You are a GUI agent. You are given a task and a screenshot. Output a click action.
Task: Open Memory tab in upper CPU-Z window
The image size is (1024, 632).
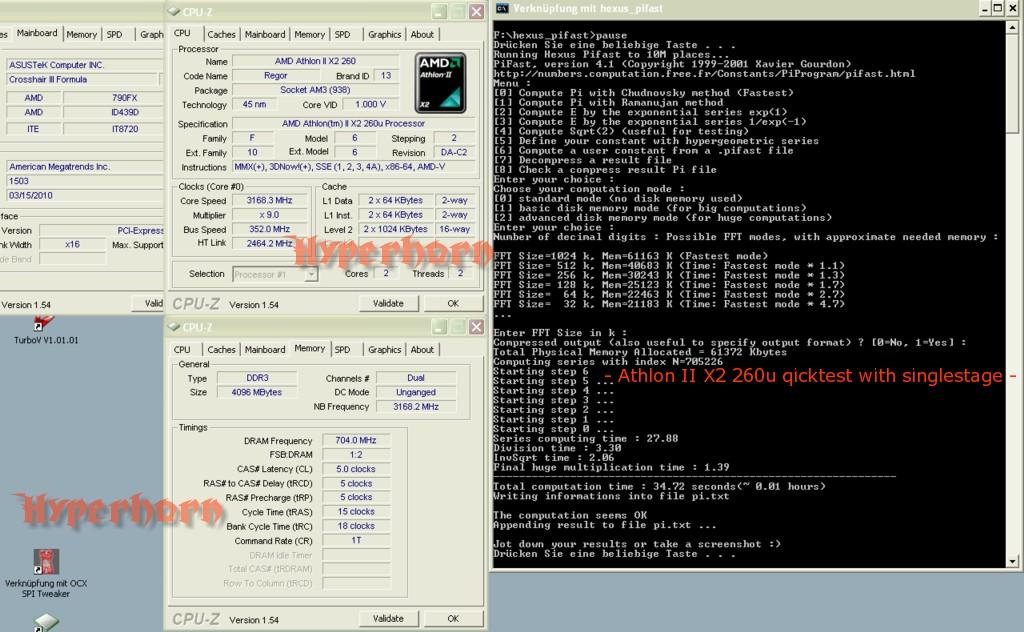[x=310, y=34]
